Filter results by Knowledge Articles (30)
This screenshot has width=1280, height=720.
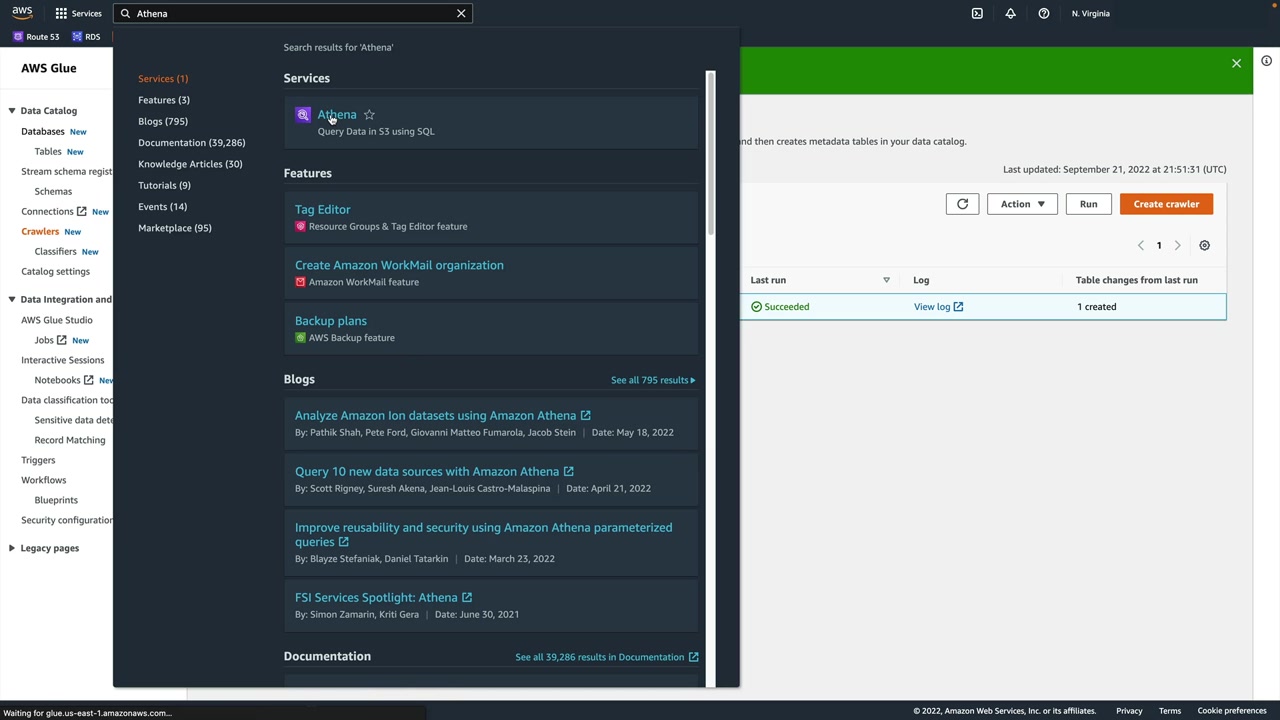coord(190,164)
